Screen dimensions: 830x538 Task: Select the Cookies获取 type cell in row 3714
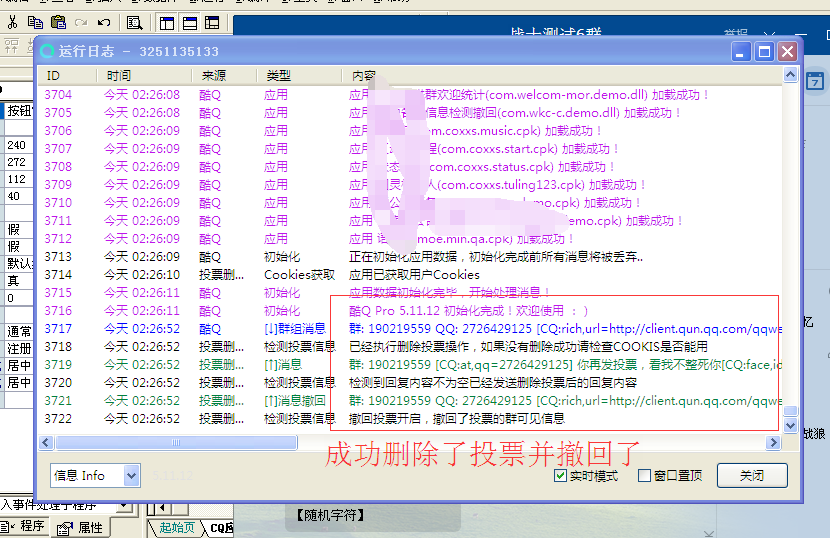click(299, 275)
